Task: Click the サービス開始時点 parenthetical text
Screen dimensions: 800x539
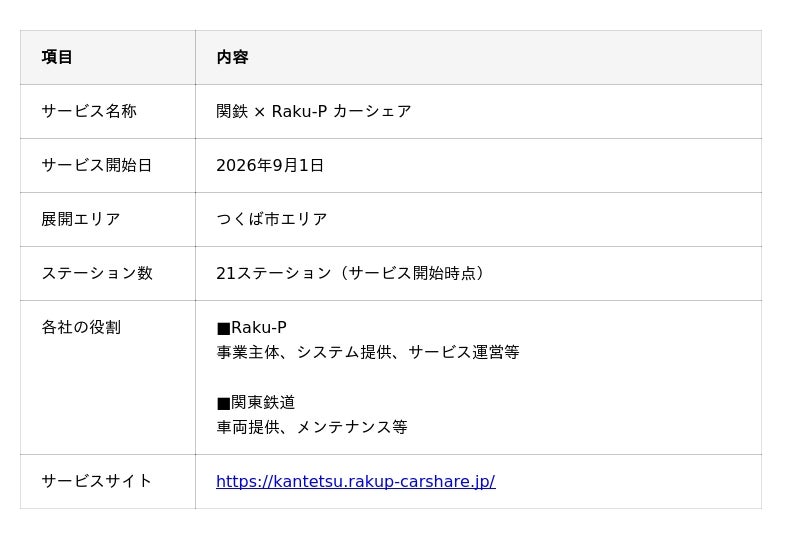Action: tap(413, 274)
